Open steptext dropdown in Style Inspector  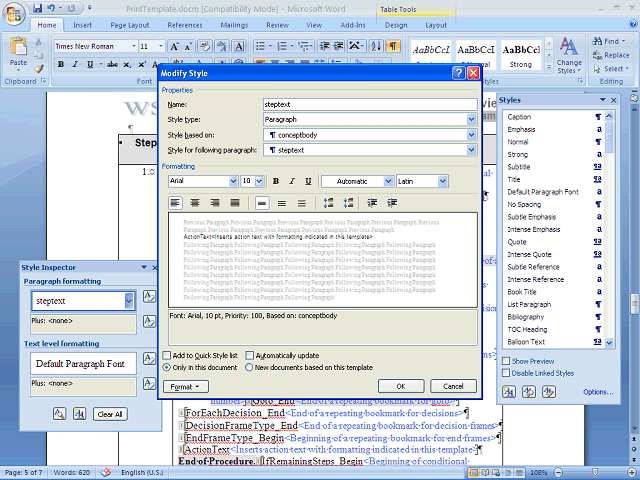pos(129,301)
